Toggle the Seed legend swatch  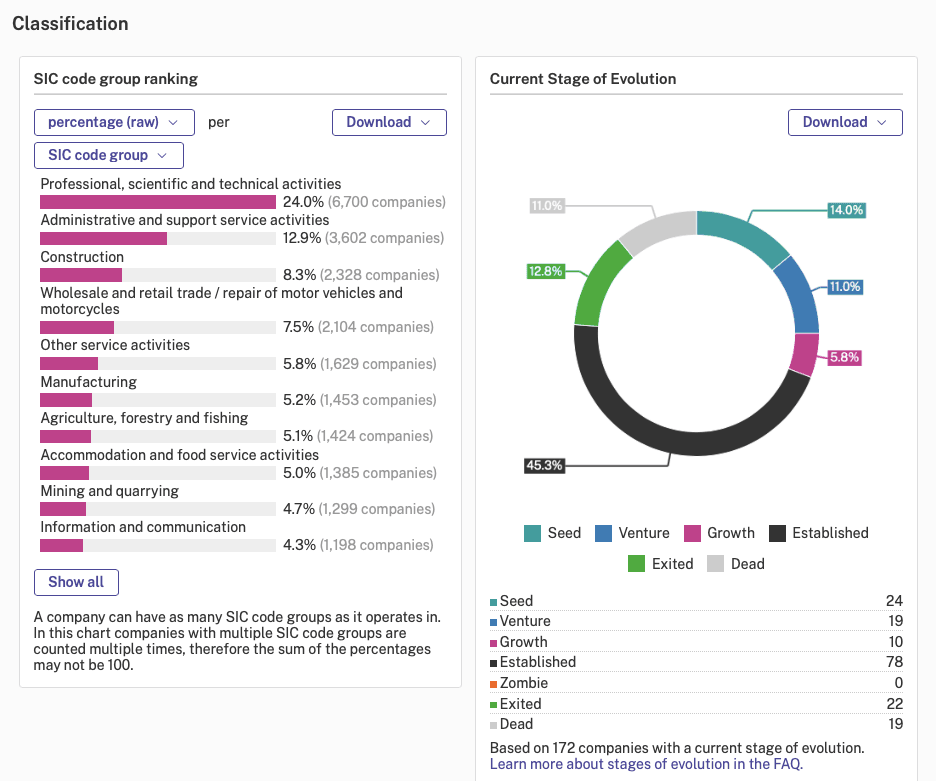tap(532, 533)
